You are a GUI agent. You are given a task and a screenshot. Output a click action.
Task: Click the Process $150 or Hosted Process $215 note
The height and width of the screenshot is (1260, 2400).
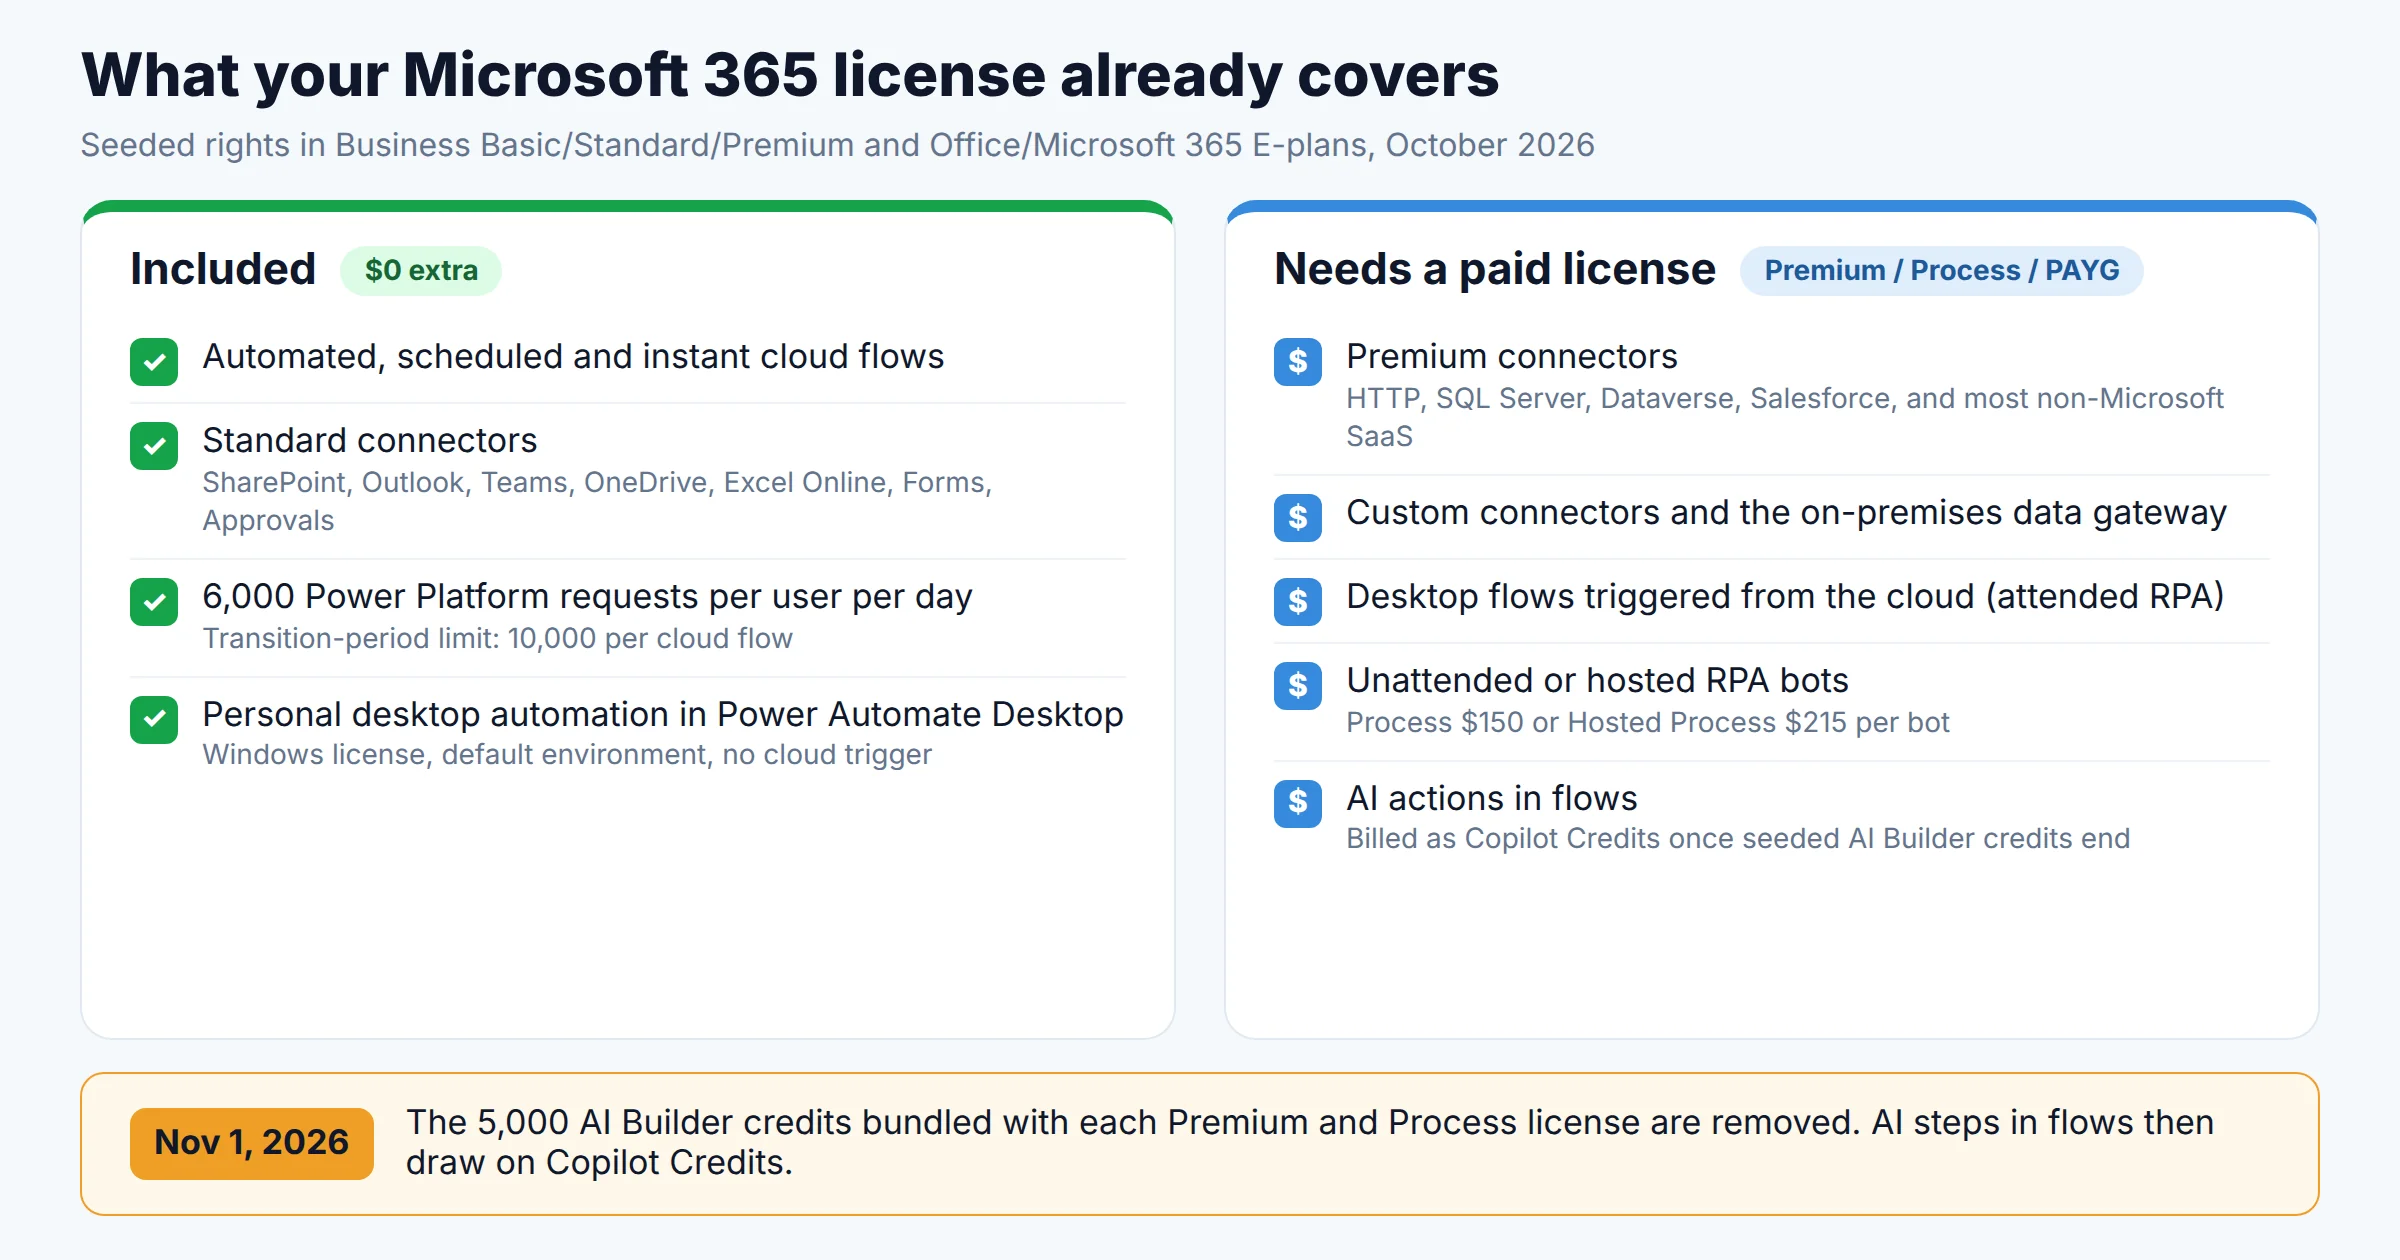1648,723
